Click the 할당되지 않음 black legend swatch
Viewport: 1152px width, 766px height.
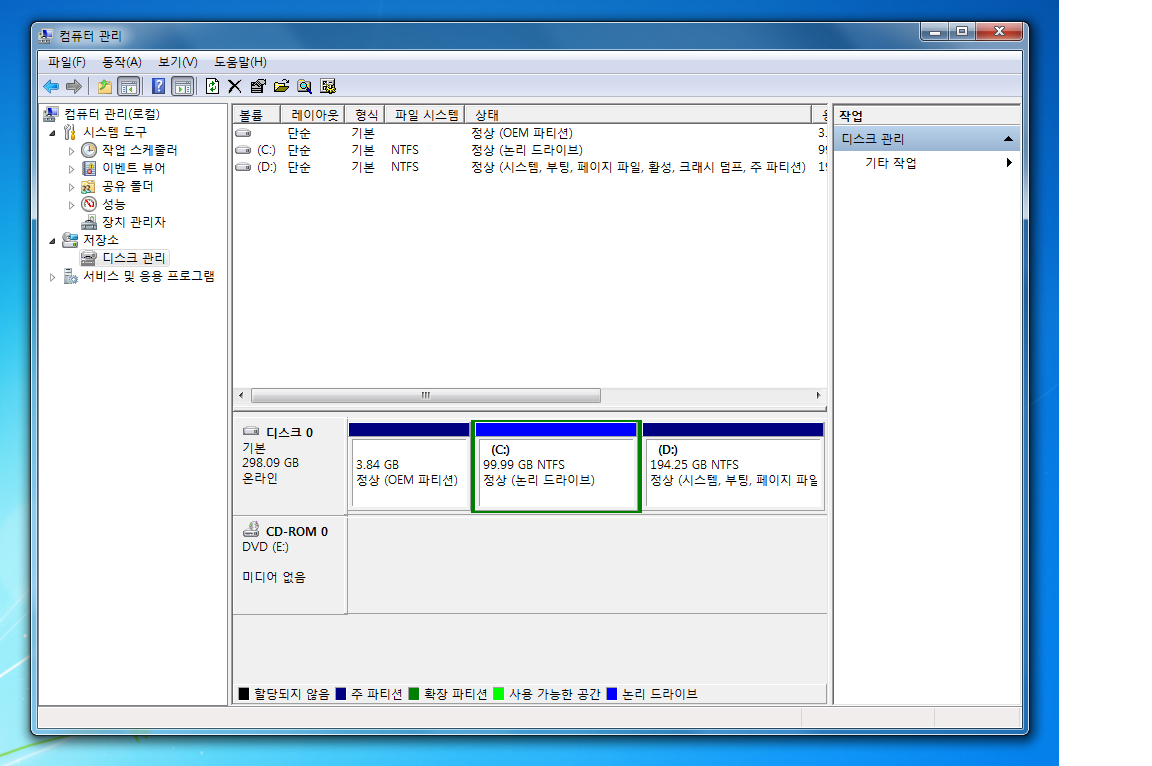244,694
